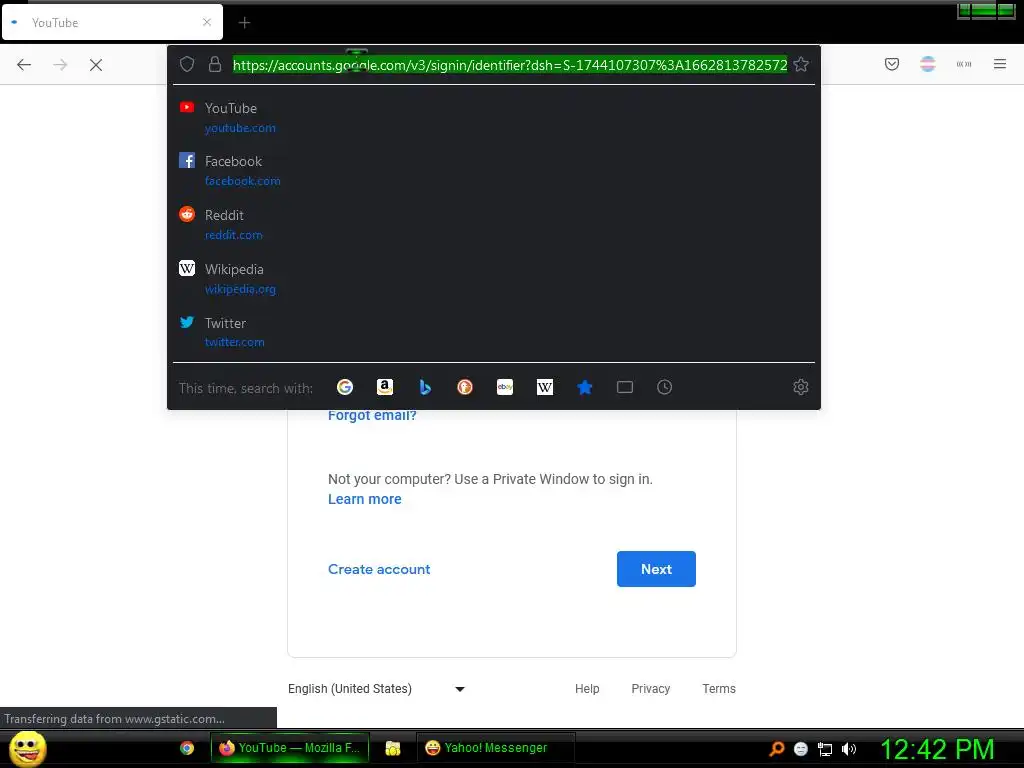Search this time with Google

click(345, 387)
